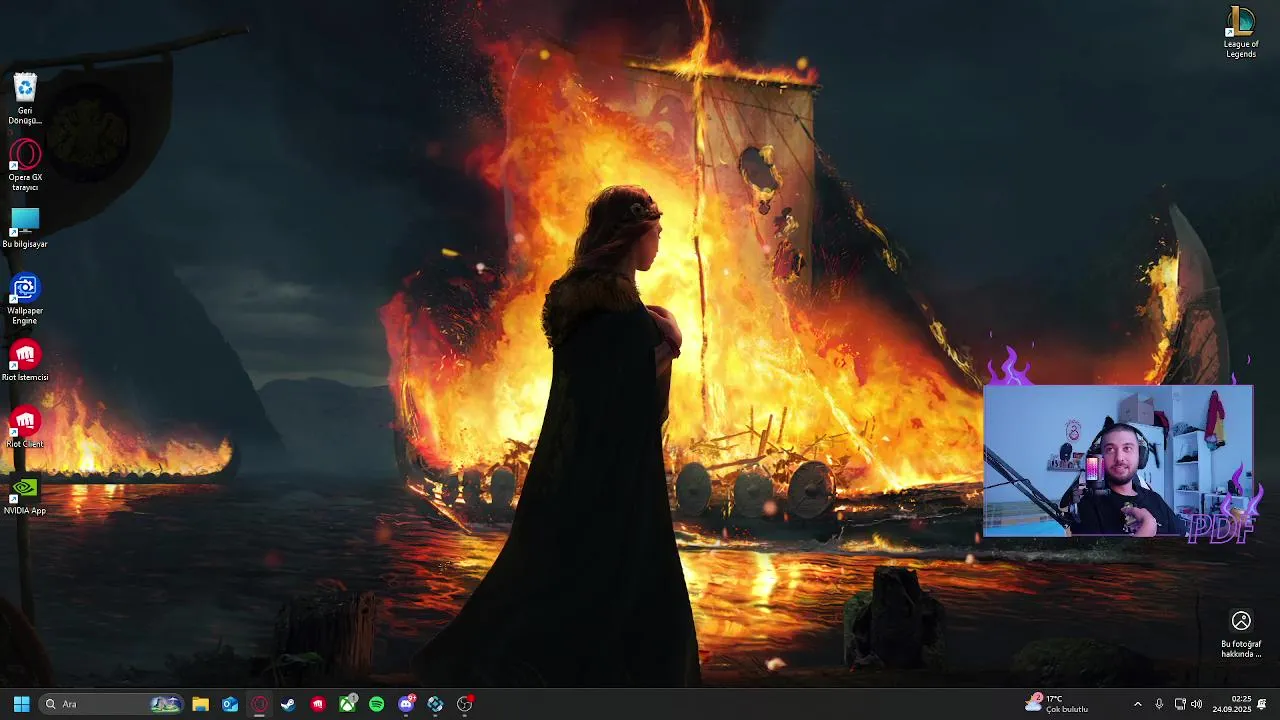Open Outlook from the taskbar
Viewport: 1280px width, 720px height.
point(230,704)
